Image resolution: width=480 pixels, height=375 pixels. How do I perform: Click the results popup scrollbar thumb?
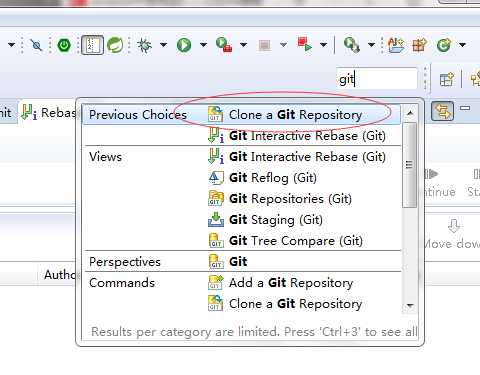(410, 165)
